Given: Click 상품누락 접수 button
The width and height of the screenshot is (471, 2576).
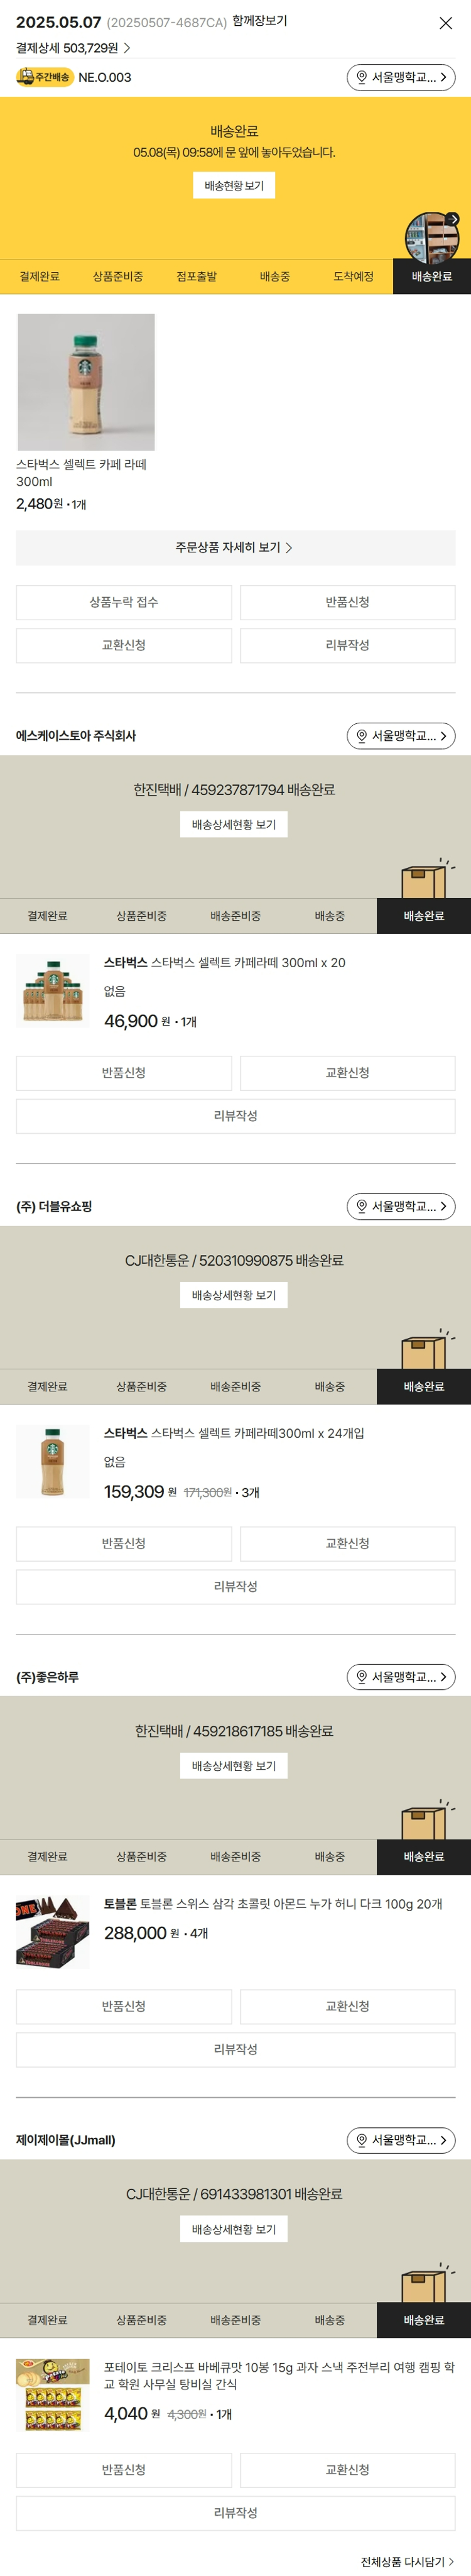Looking at the screenshot, I should point(124,602).
